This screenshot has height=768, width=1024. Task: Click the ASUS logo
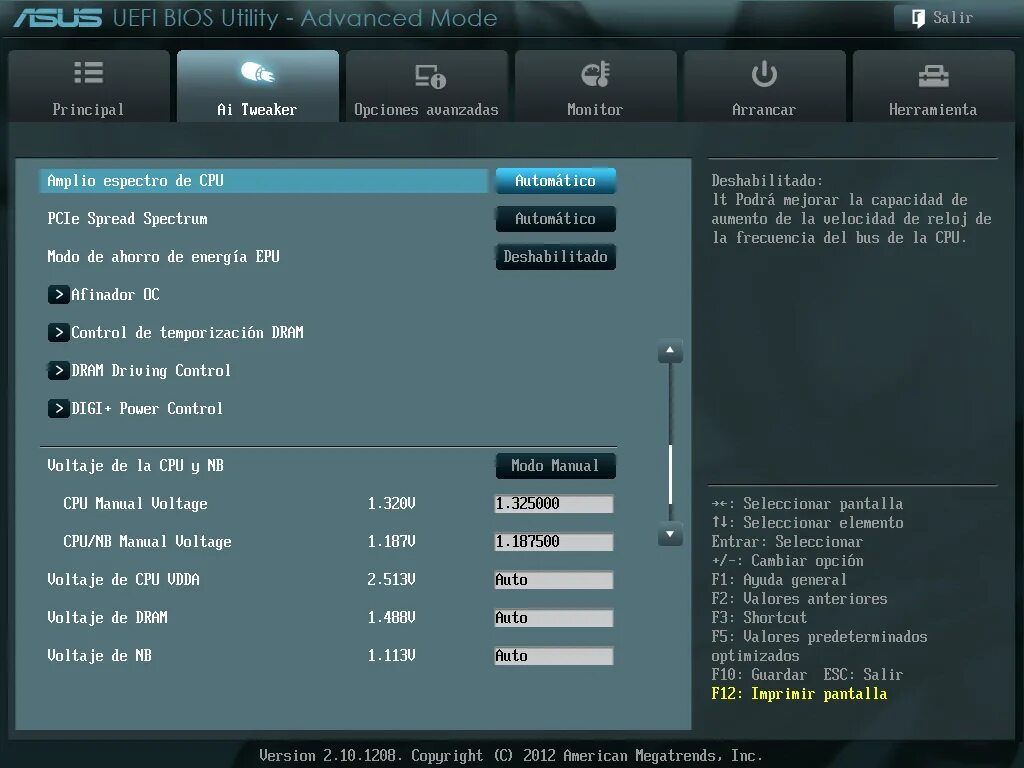click(x=57, y=18)
